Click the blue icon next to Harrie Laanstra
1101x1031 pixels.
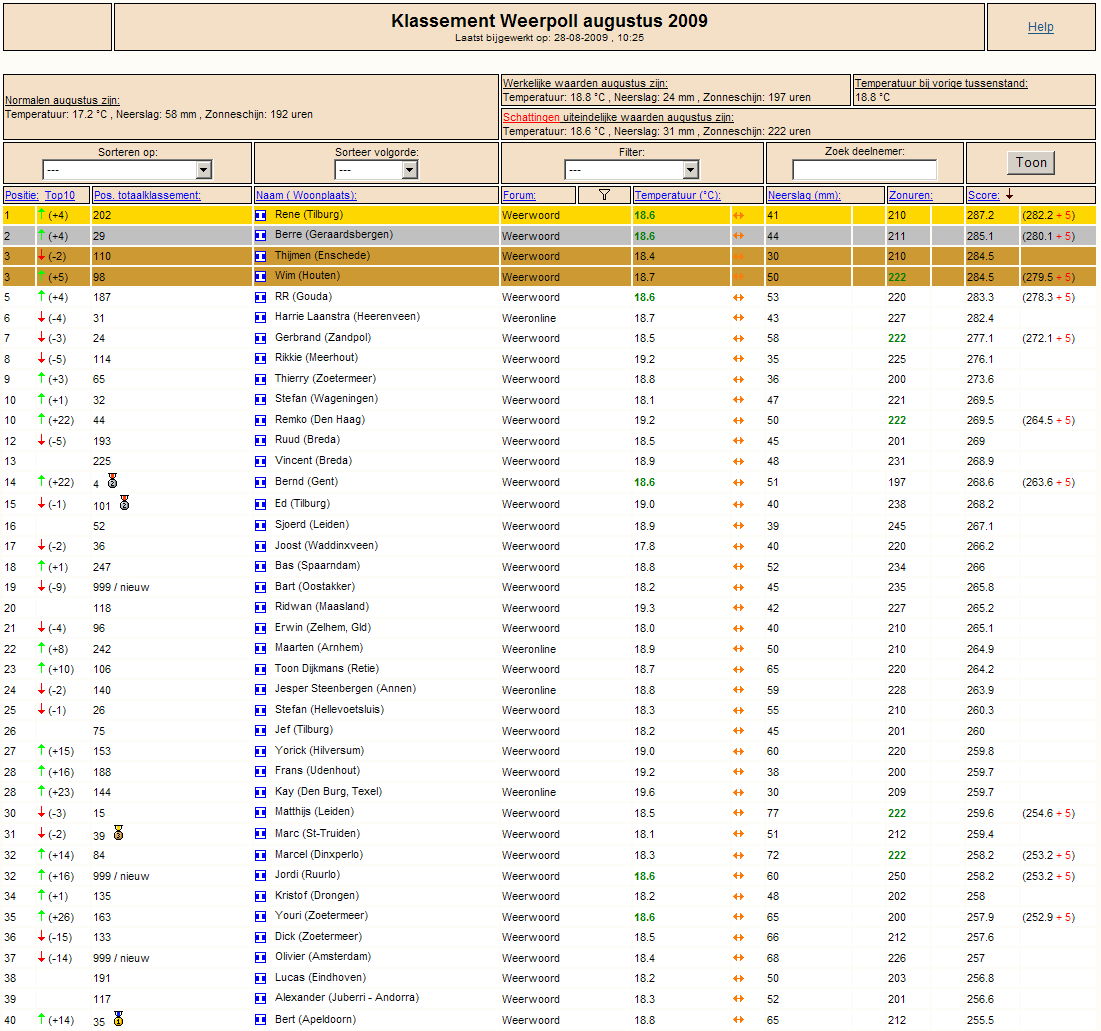pyautogui.click(x=261, y=318)
